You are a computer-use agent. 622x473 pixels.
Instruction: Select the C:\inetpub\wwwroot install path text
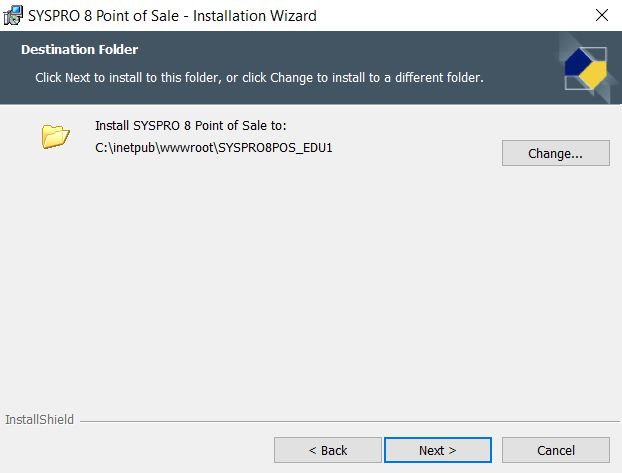[x=212, y=147]
